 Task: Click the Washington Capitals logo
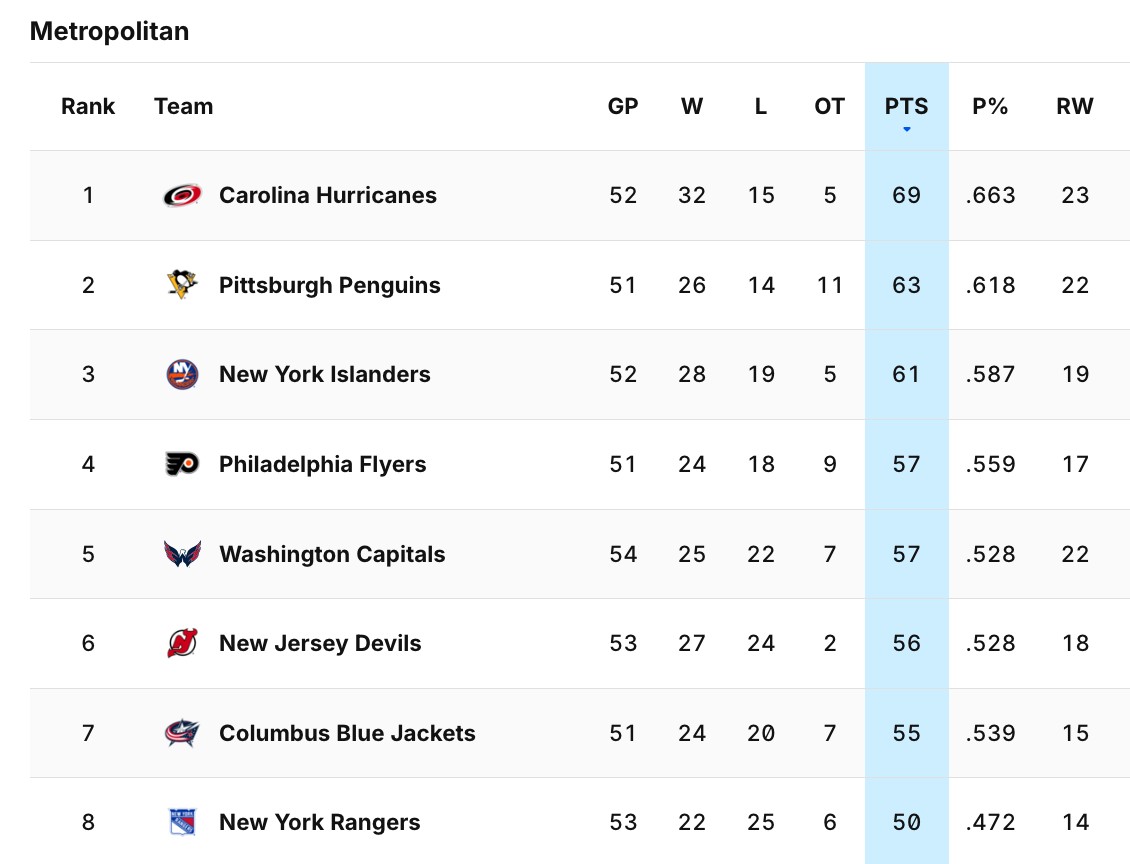(183, 553)
